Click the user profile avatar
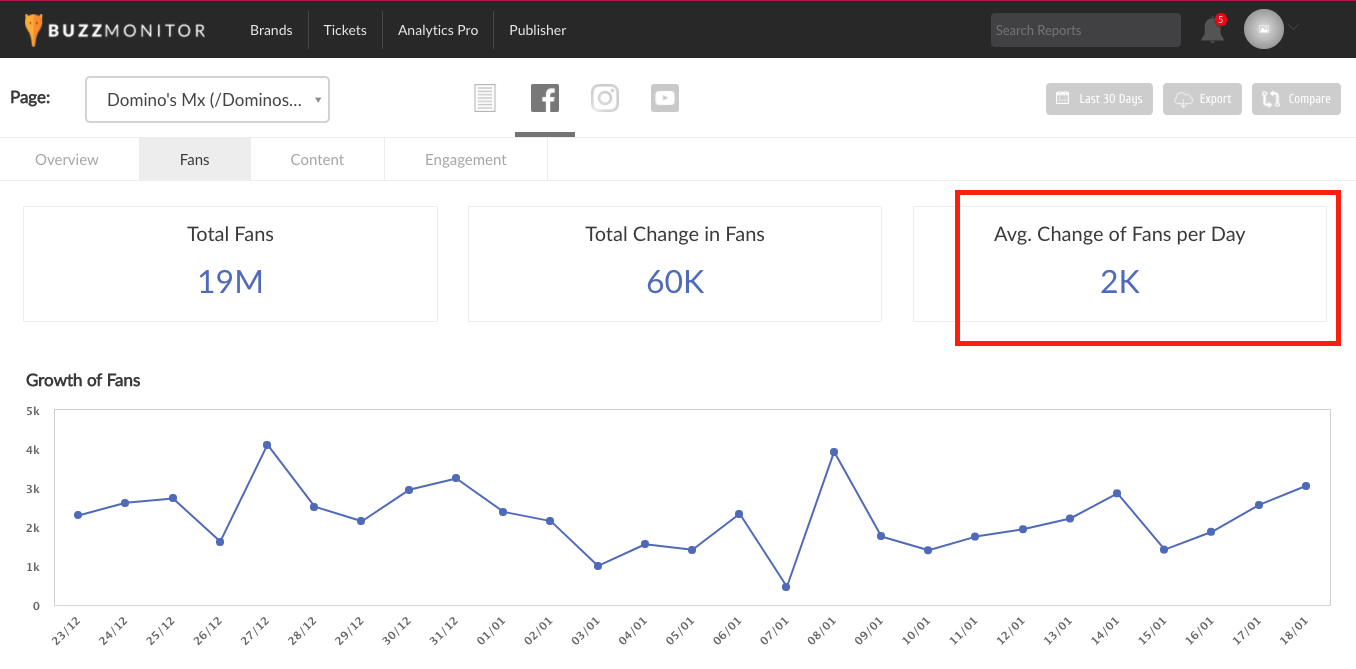Viewport: 1356px width, 669px height. (x=1263, y=30)
